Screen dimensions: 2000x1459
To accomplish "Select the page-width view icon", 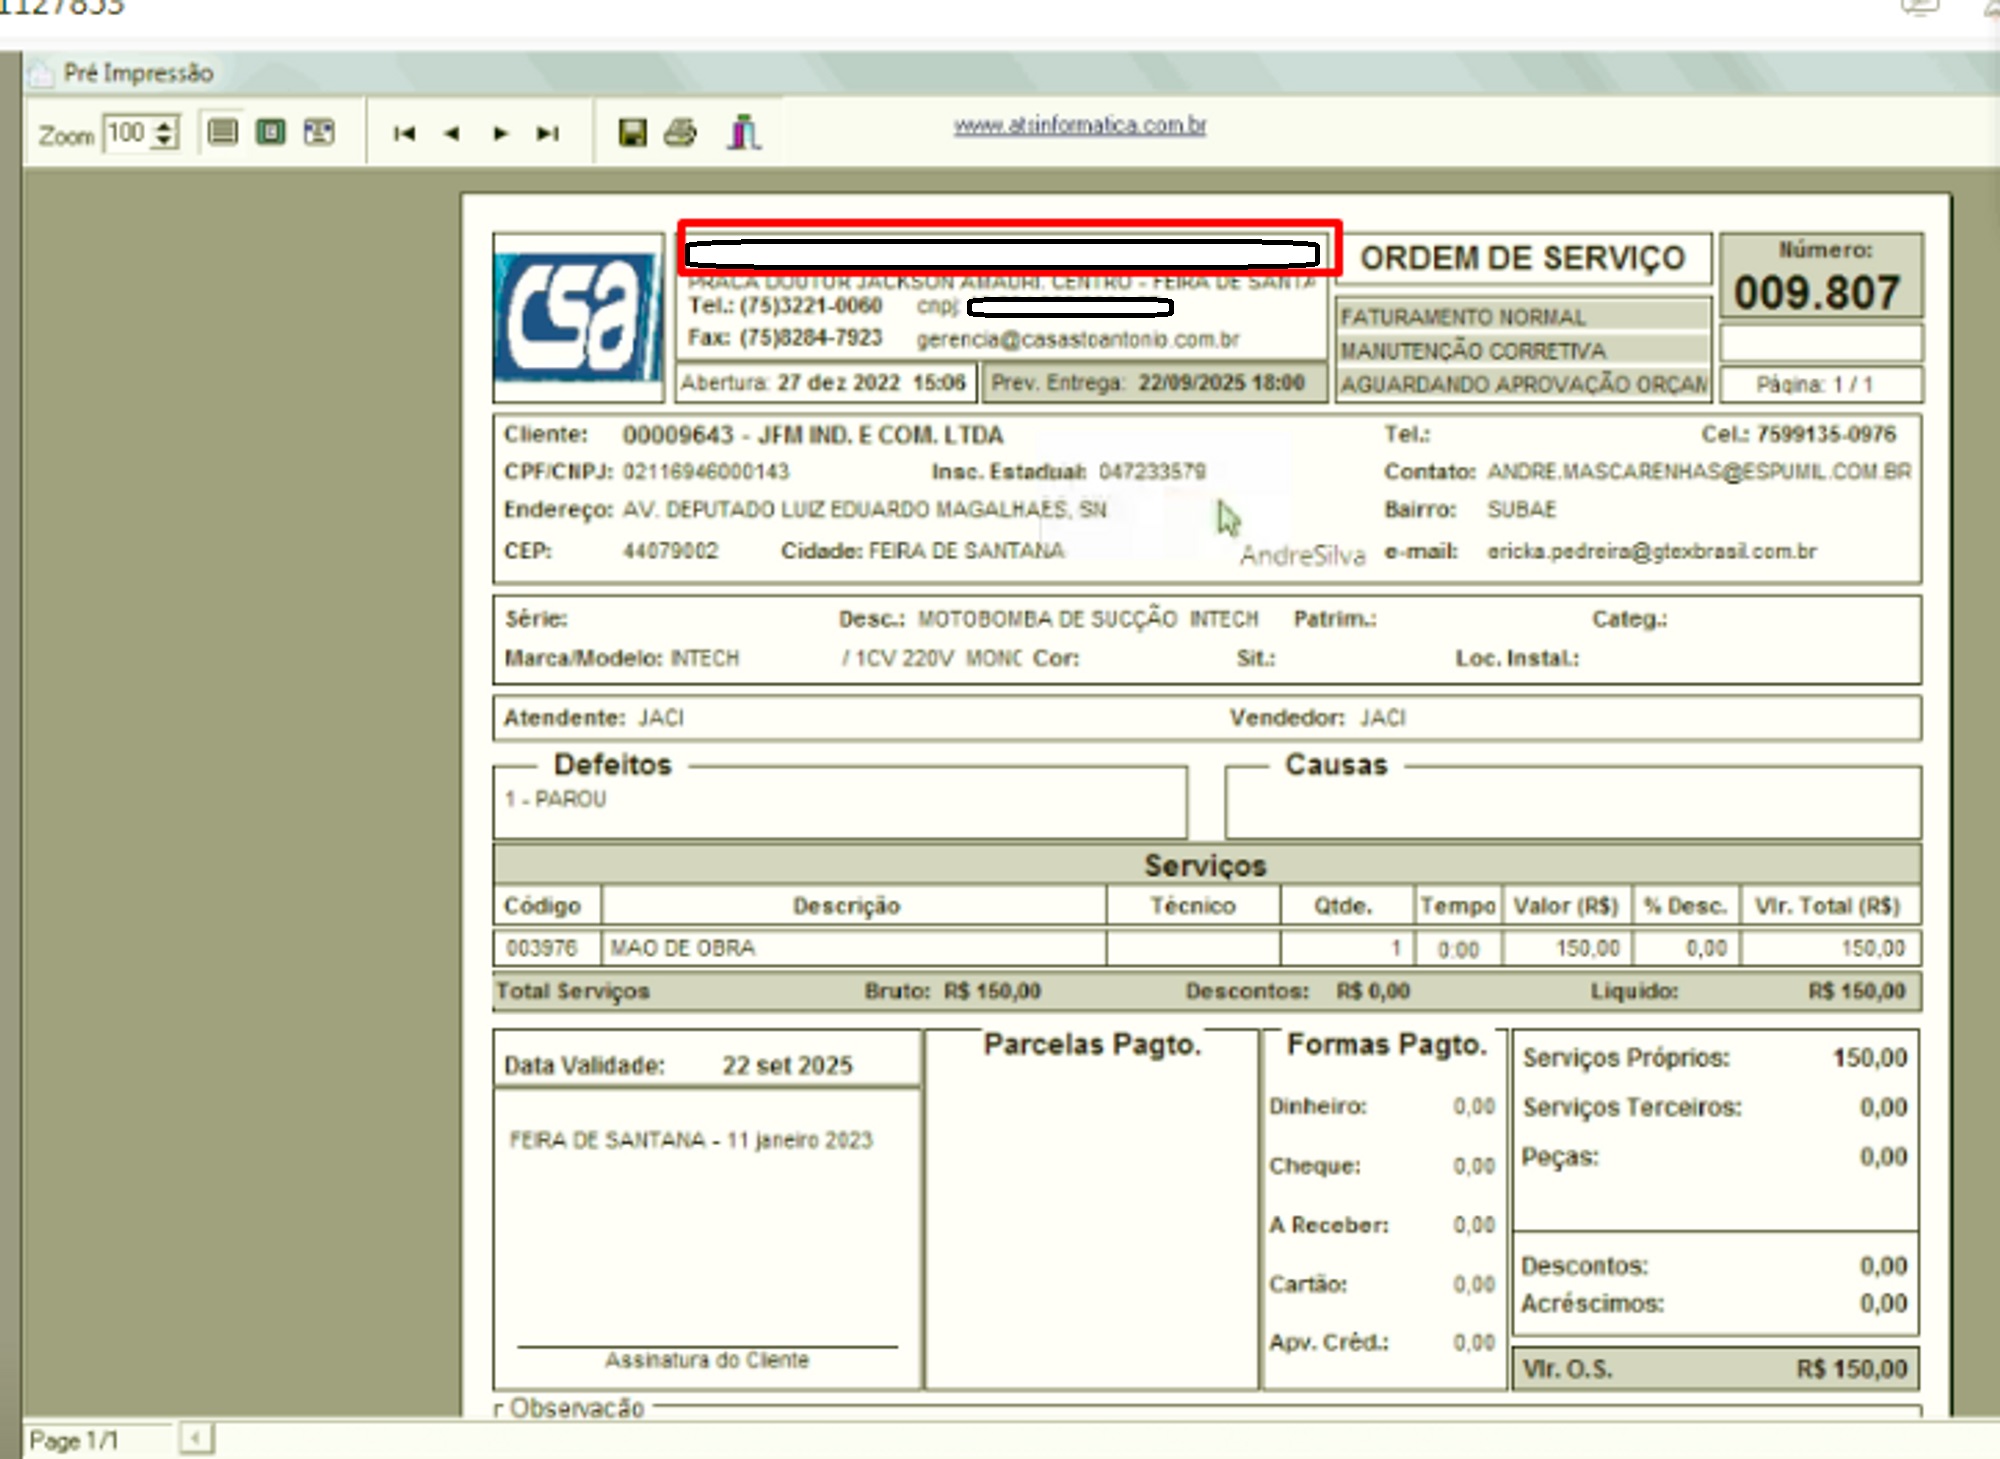I will click(x=222, y=132).
